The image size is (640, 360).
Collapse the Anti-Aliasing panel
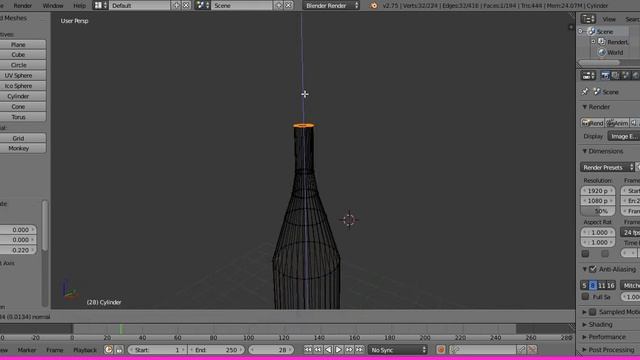pos(584,269)
